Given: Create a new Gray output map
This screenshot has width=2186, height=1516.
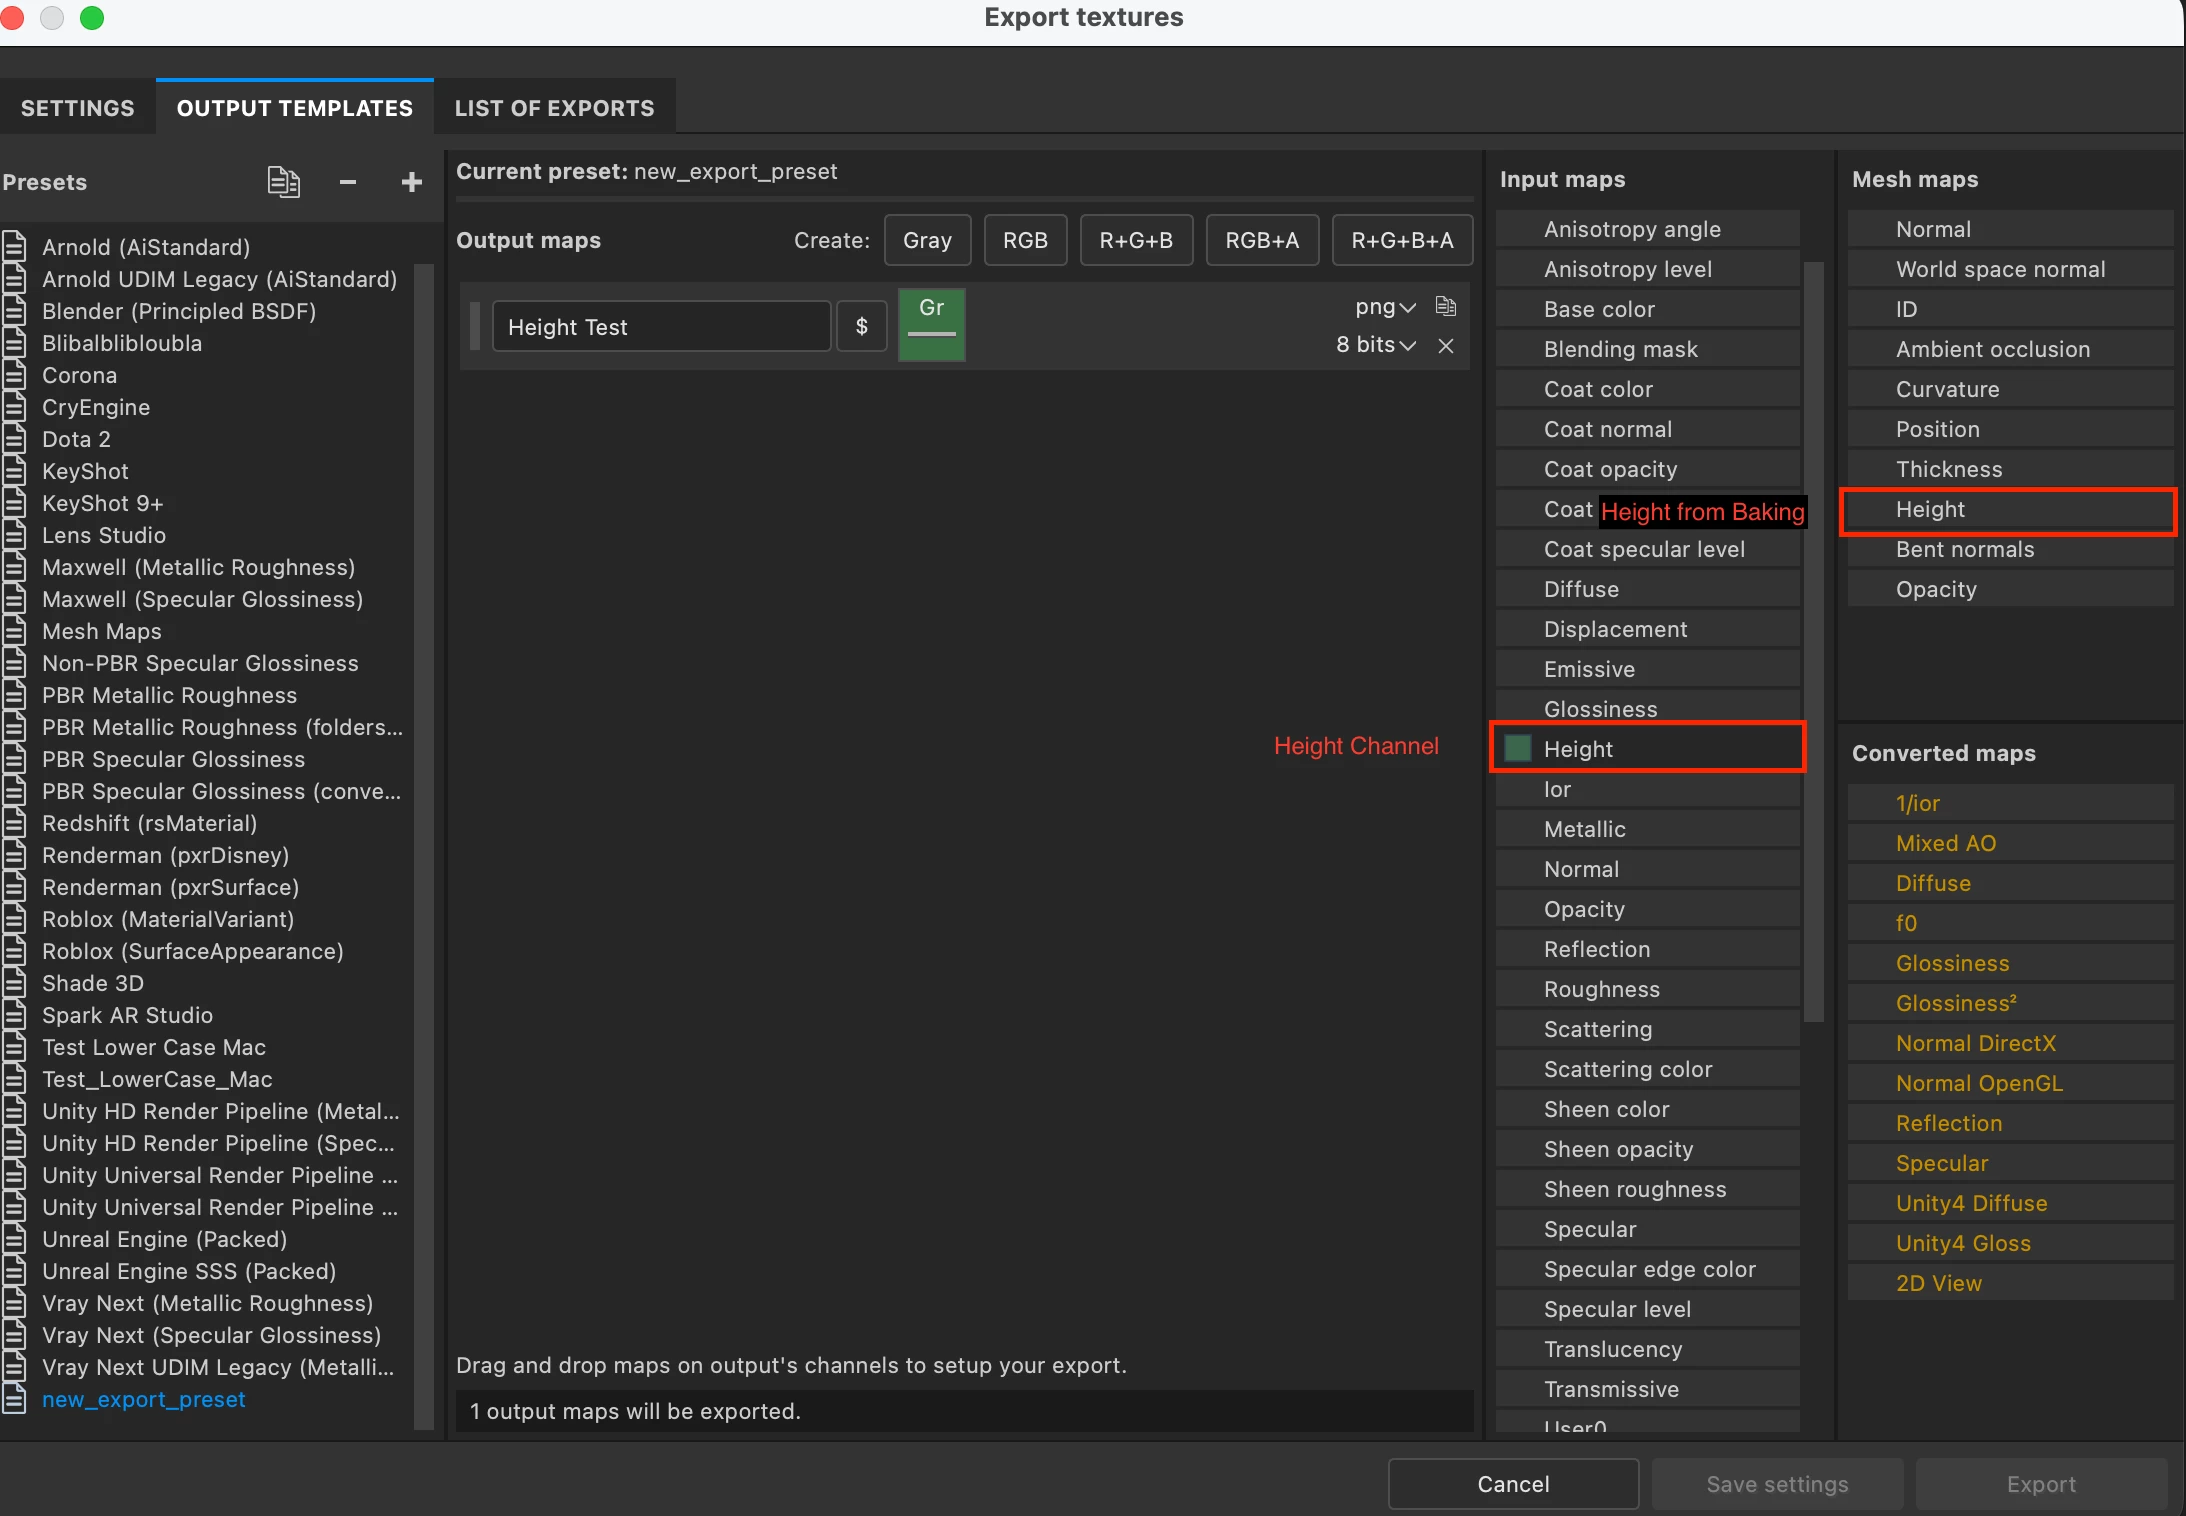Looking at the screenshot, I should point(926,240).
